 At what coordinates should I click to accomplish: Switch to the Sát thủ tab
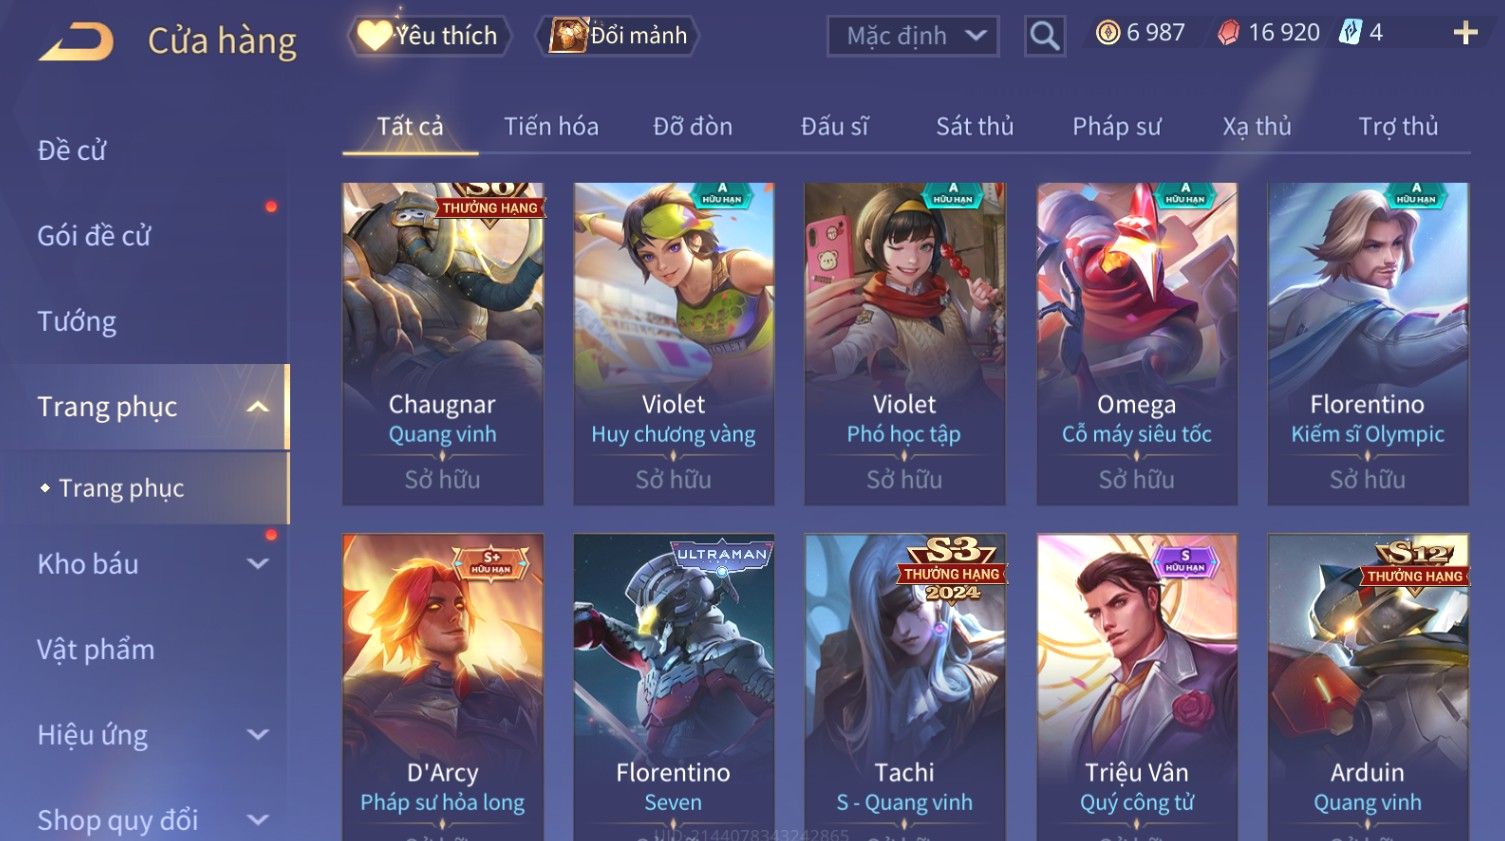point(974,127)
